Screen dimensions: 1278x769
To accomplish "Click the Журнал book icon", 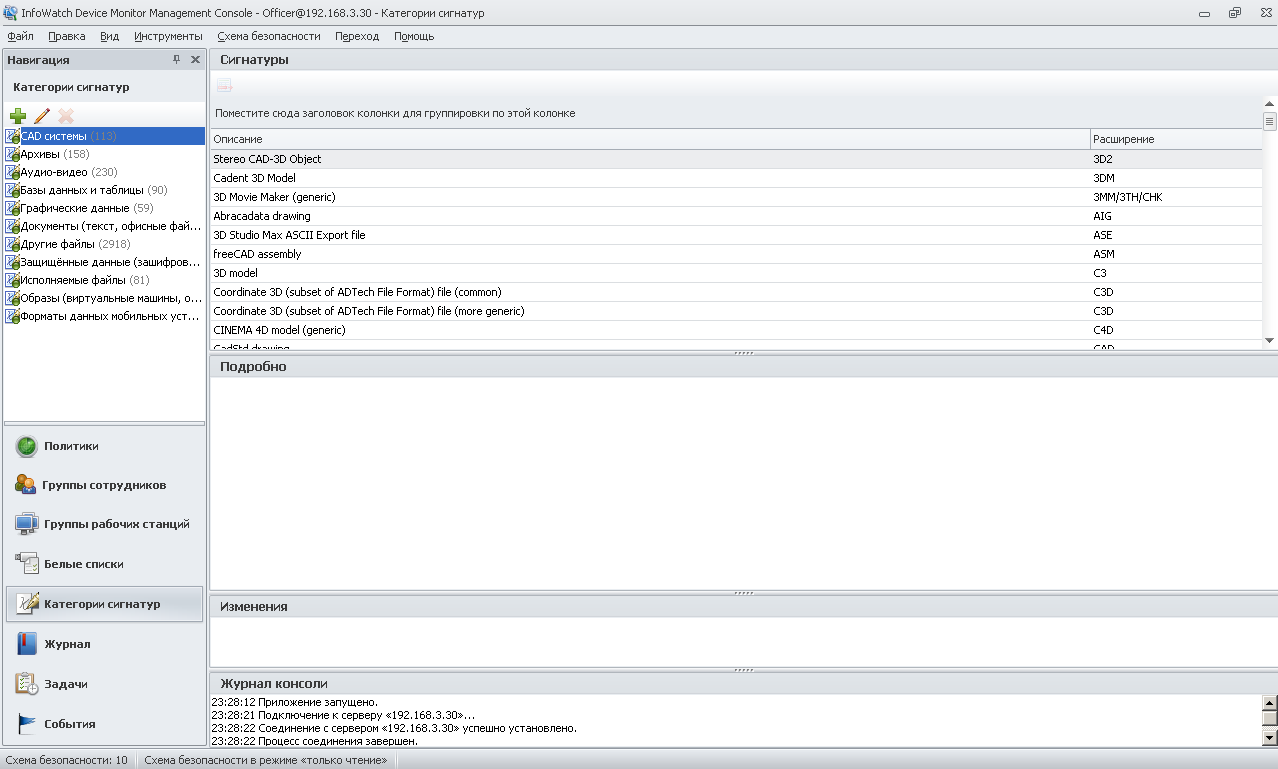I will 27,644.
